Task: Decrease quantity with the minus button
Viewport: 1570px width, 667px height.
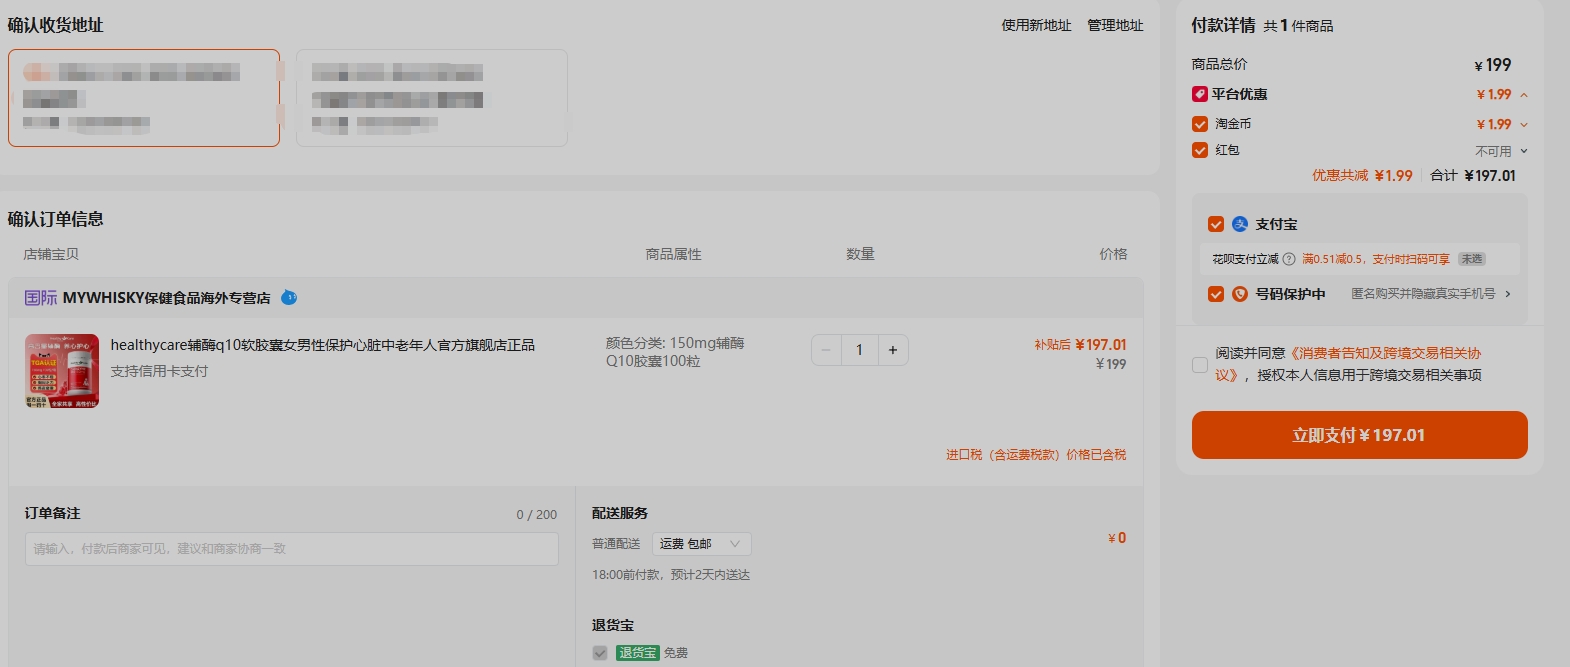Action: [826, 350]
